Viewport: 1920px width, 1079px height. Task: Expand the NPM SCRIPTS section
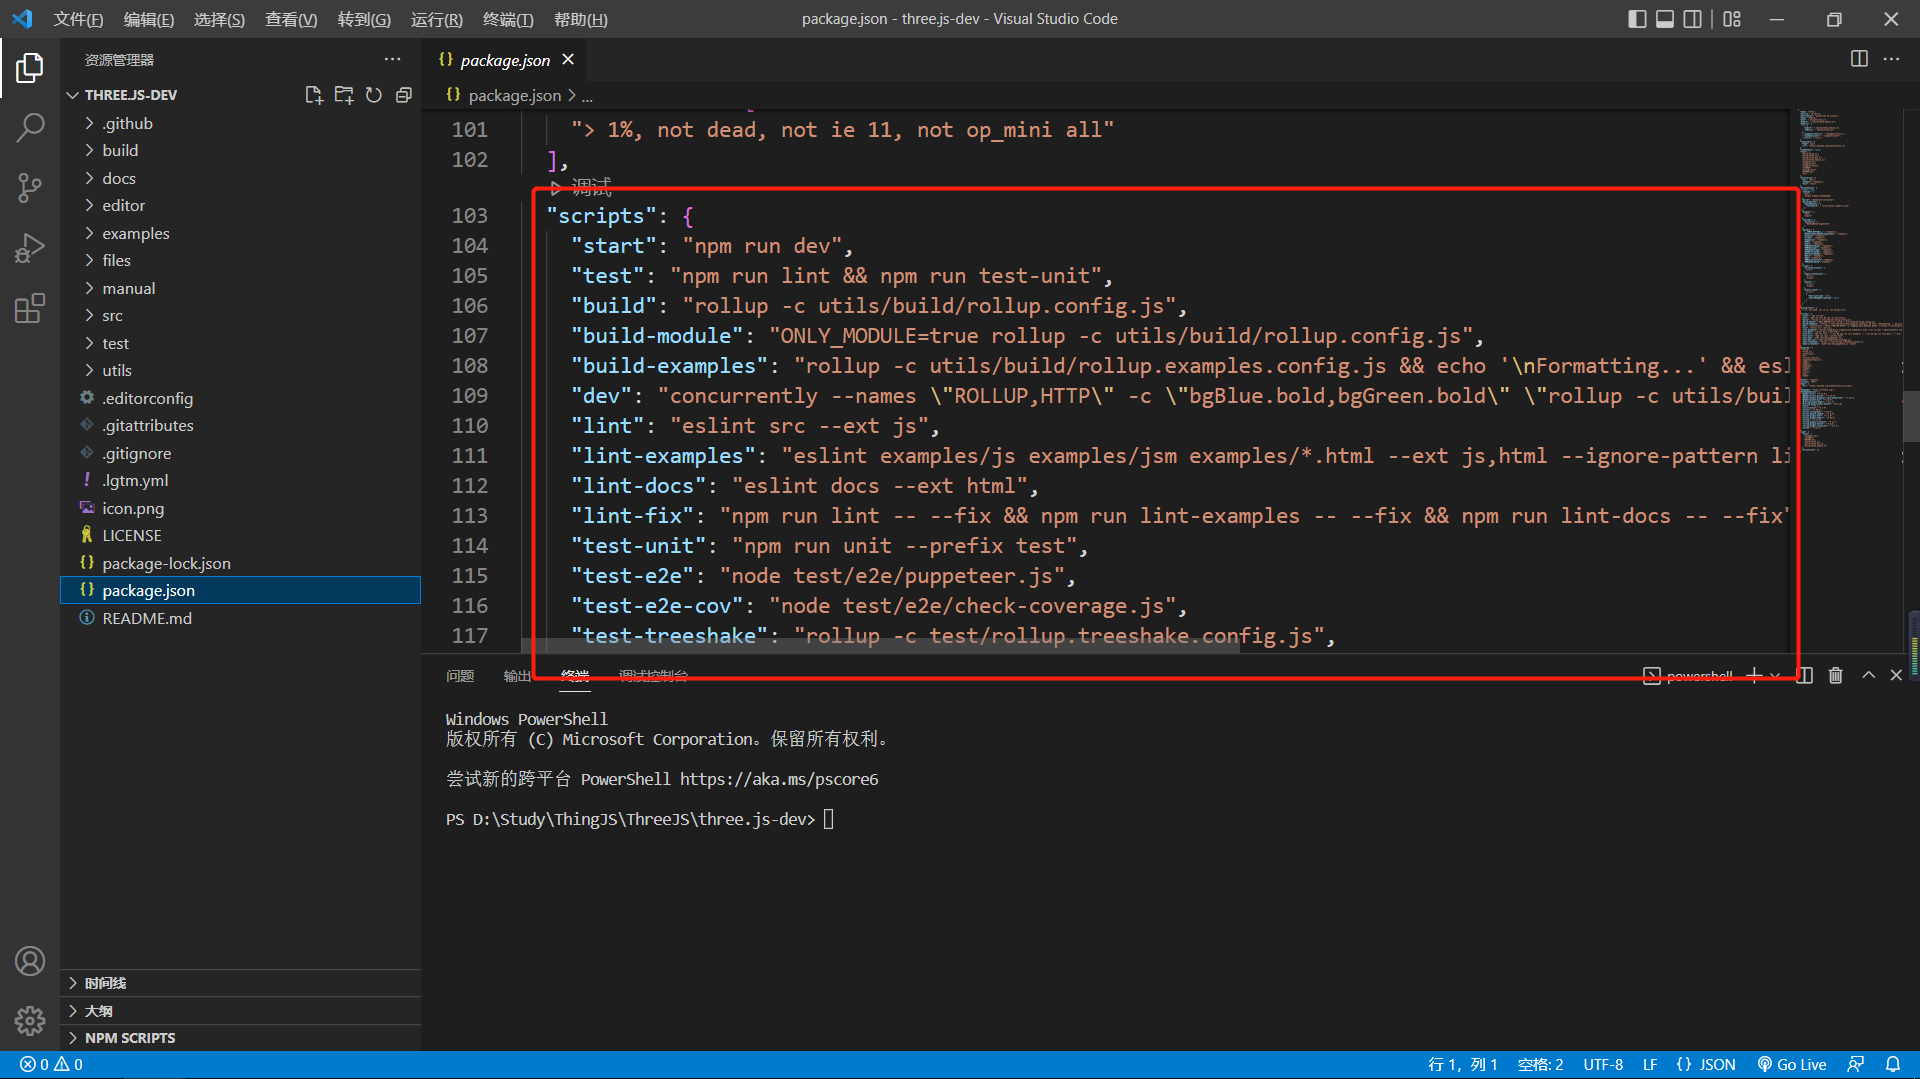240,1038
